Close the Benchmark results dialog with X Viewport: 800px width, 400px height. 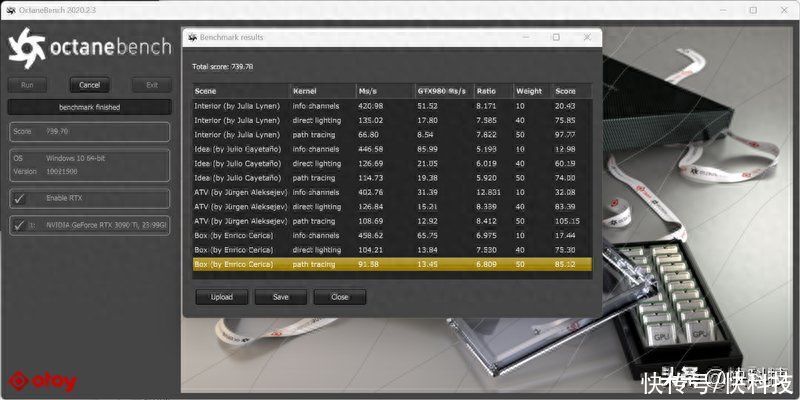[587, 37]
